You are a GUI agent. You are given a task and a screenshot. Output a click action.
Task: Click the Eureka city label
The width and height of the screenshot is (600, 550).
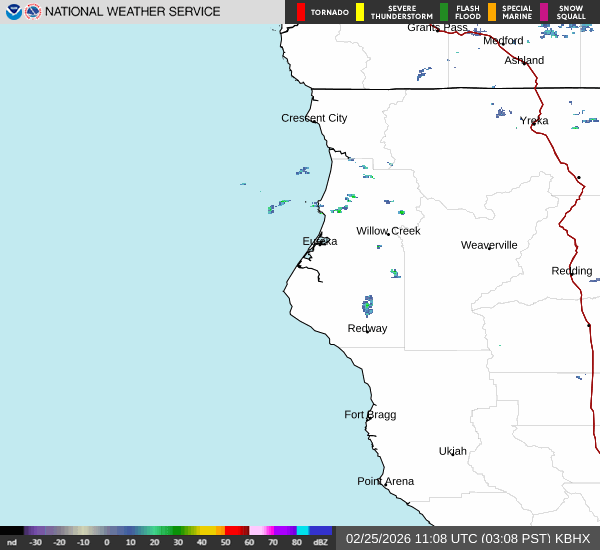320,241
